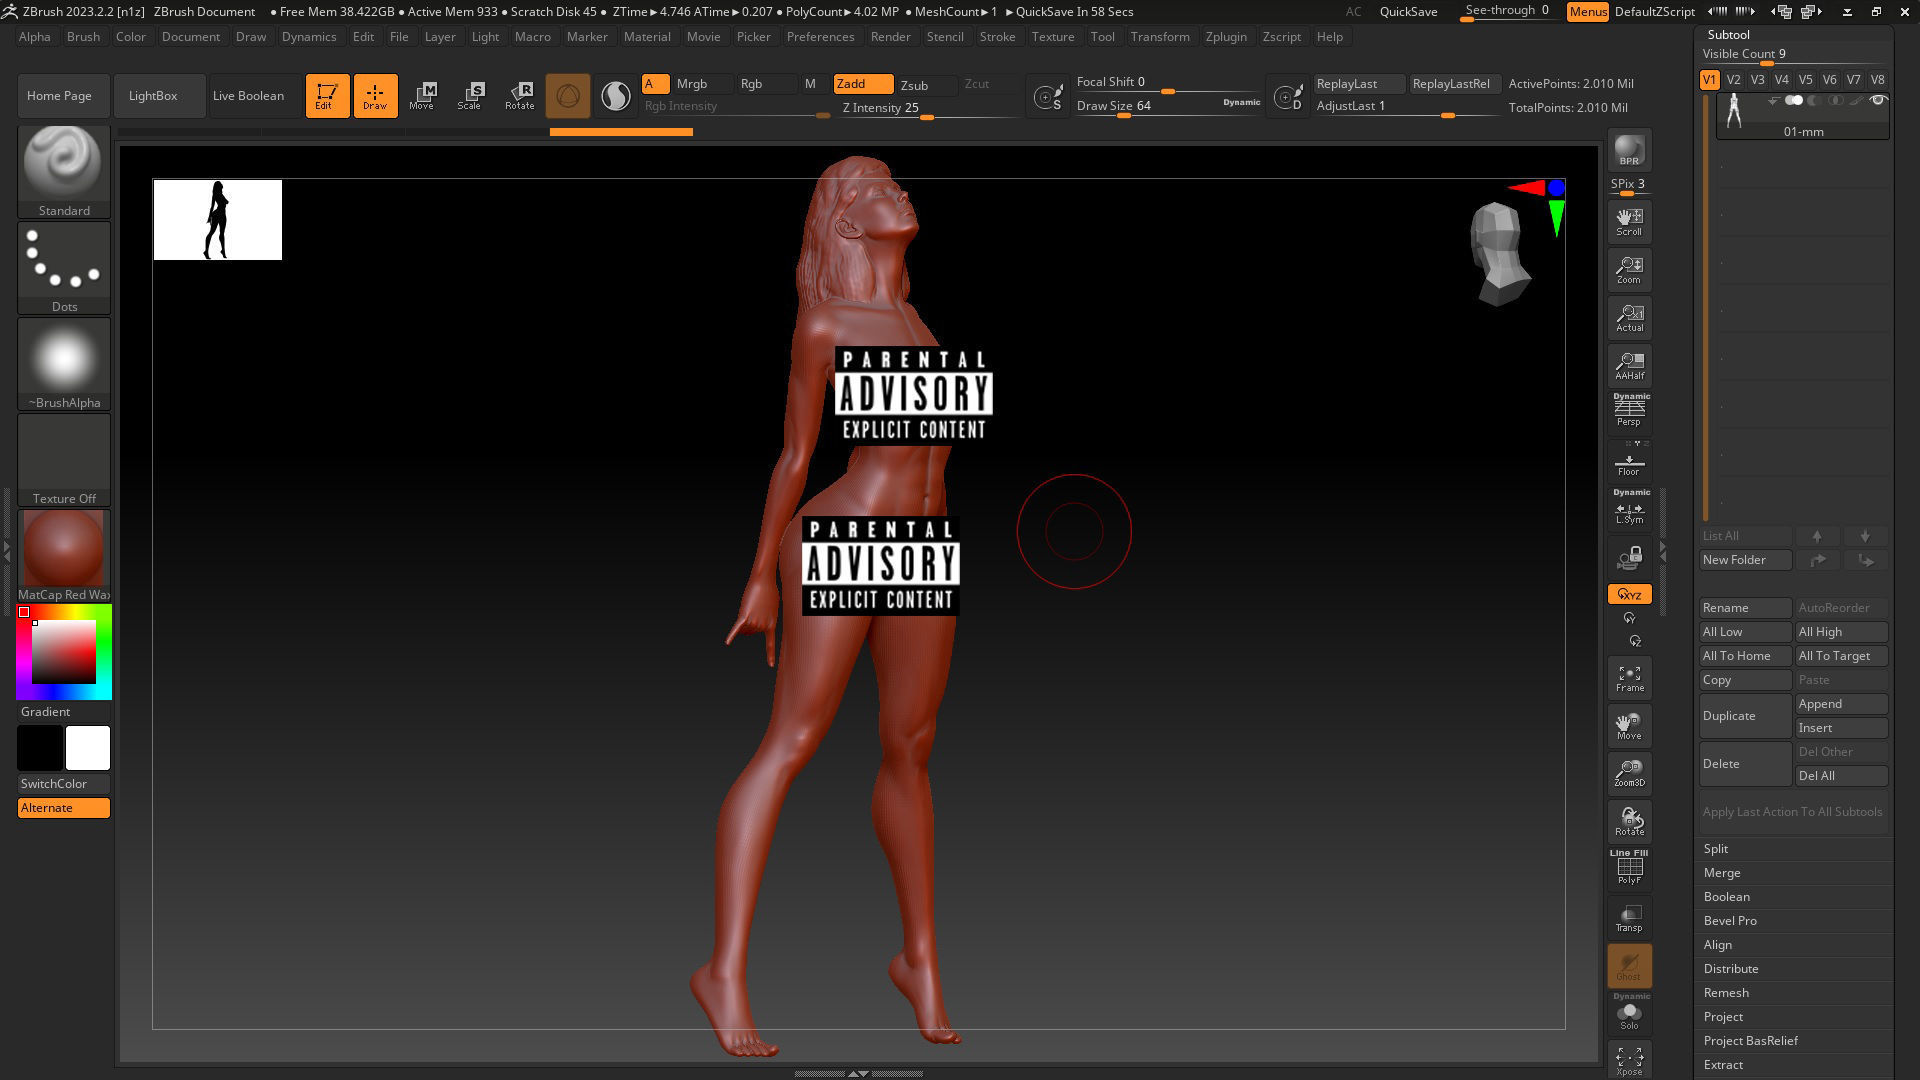The image size is (1920, 1080).
Task: Toggle Ghost transparency
Action: point(1629,965)
